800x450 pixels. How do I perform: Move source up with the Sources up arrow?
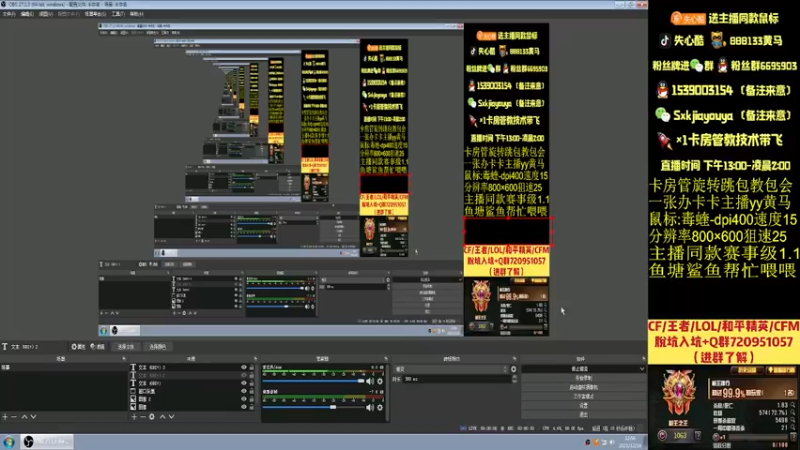[162, 417]
